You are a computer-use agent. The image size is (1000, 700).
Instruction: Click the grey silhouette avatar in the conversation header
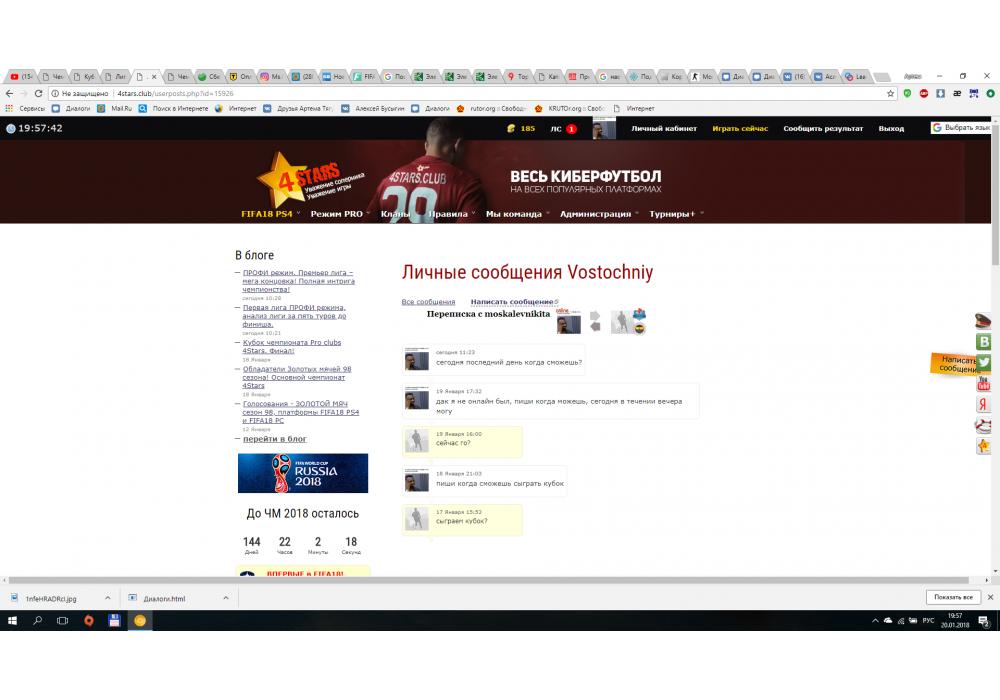tap(621, 322)
